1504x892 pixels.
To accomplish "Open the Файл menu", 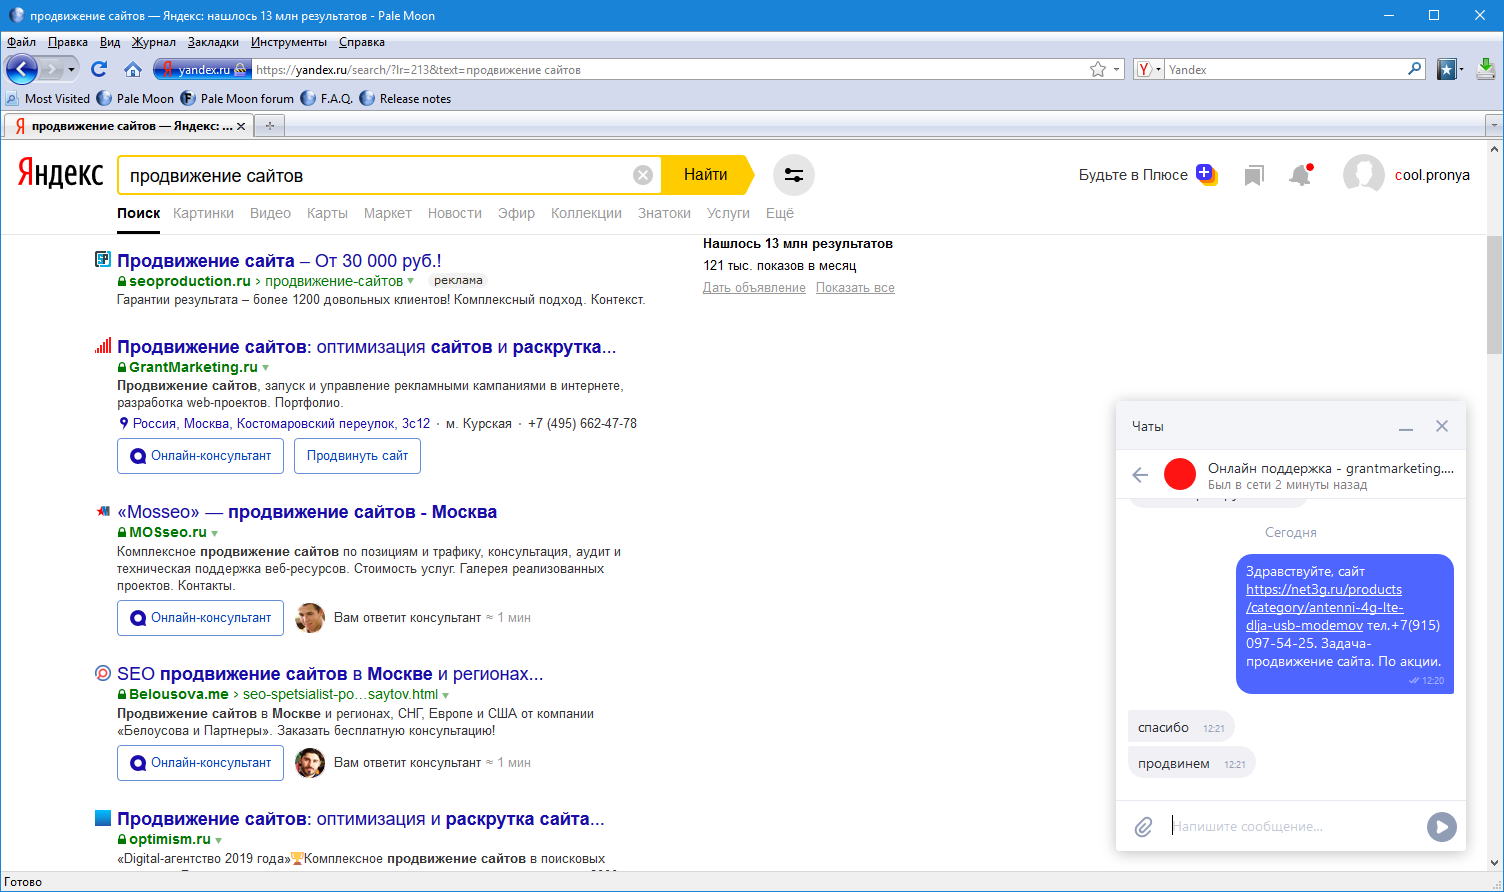I will 21,42.
